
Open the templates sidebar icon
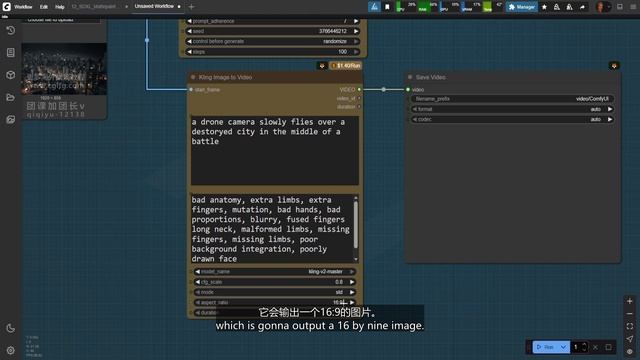click(x=11, y=119)
